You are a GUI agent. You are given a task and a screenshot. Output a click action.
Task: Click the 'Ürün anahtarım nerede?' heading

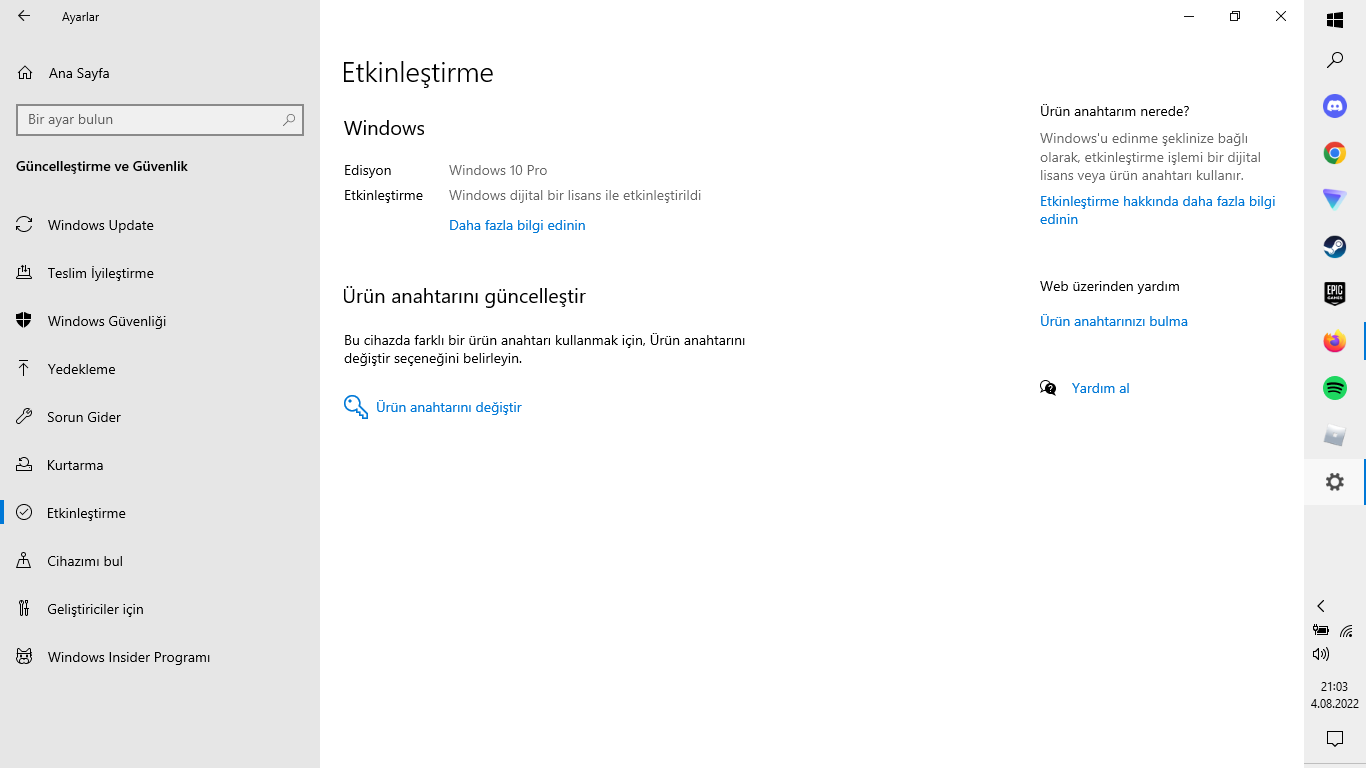pyautogui.click(x=1115, y=111)
